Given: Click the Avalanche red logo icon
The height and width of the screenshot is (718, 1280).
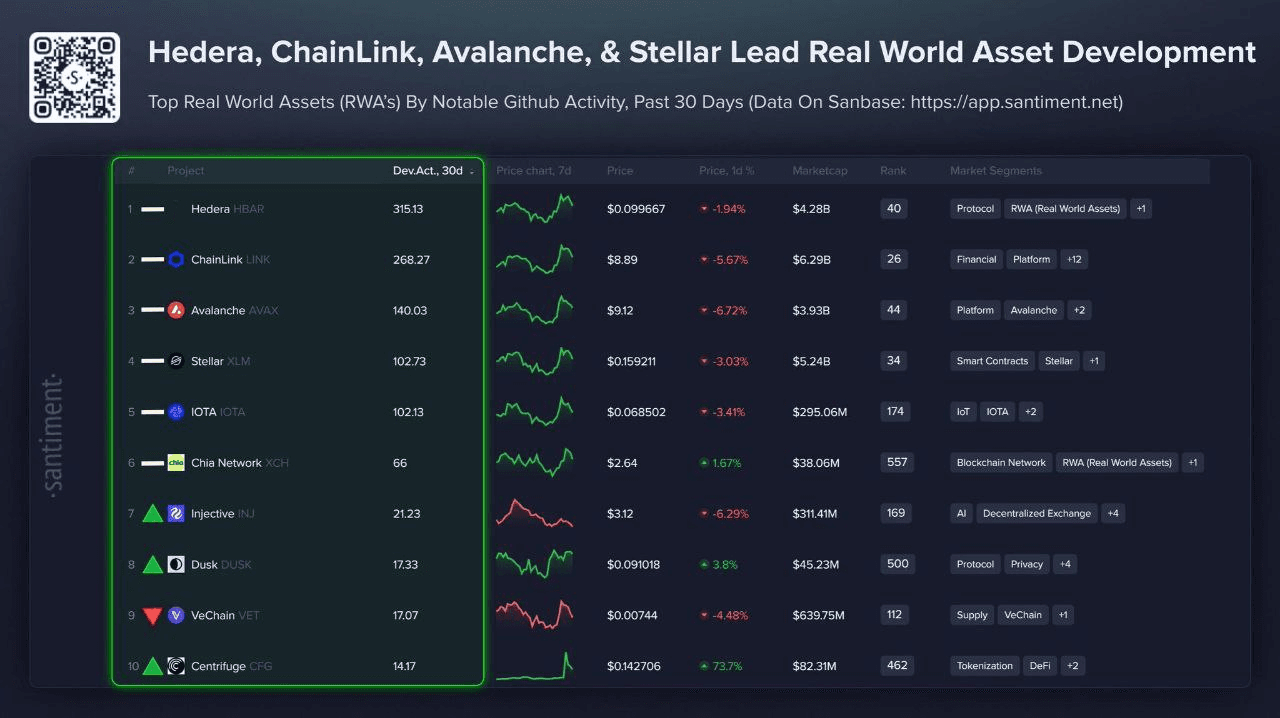Looking at the screenshot, I should click(176, 310).
